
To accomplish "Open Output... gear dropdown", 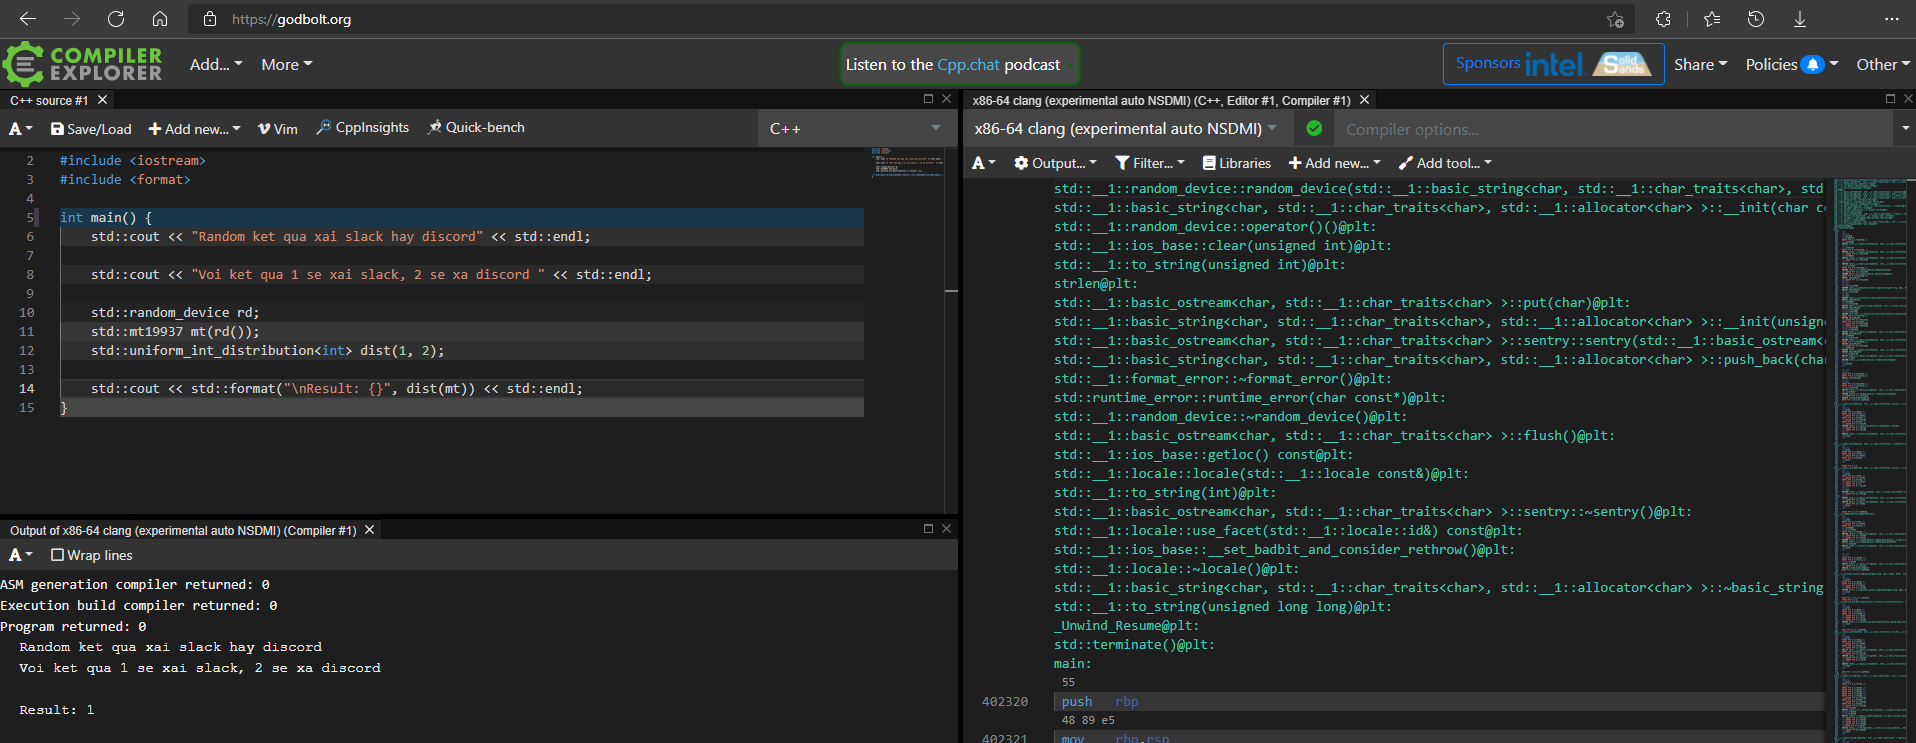I will click(1055, 163).
